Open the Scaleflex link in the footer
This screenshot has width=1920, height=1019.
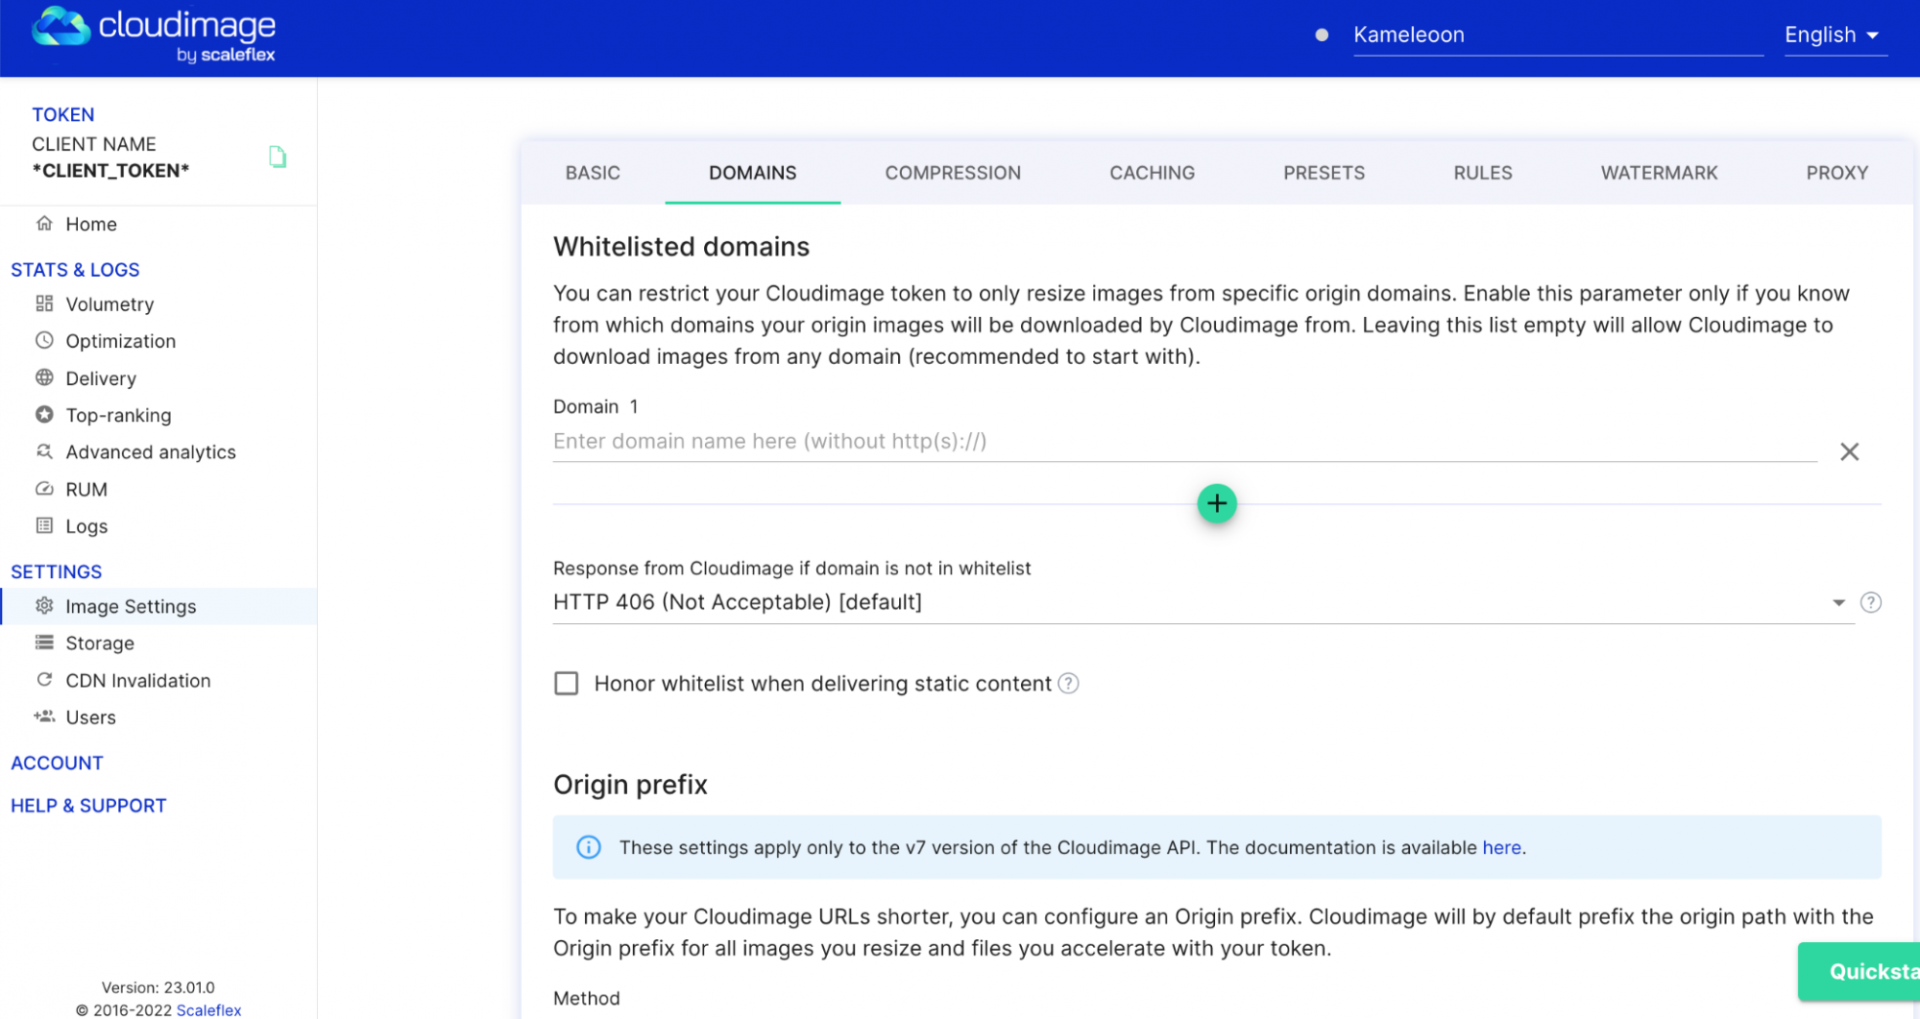coord(209,1010)
